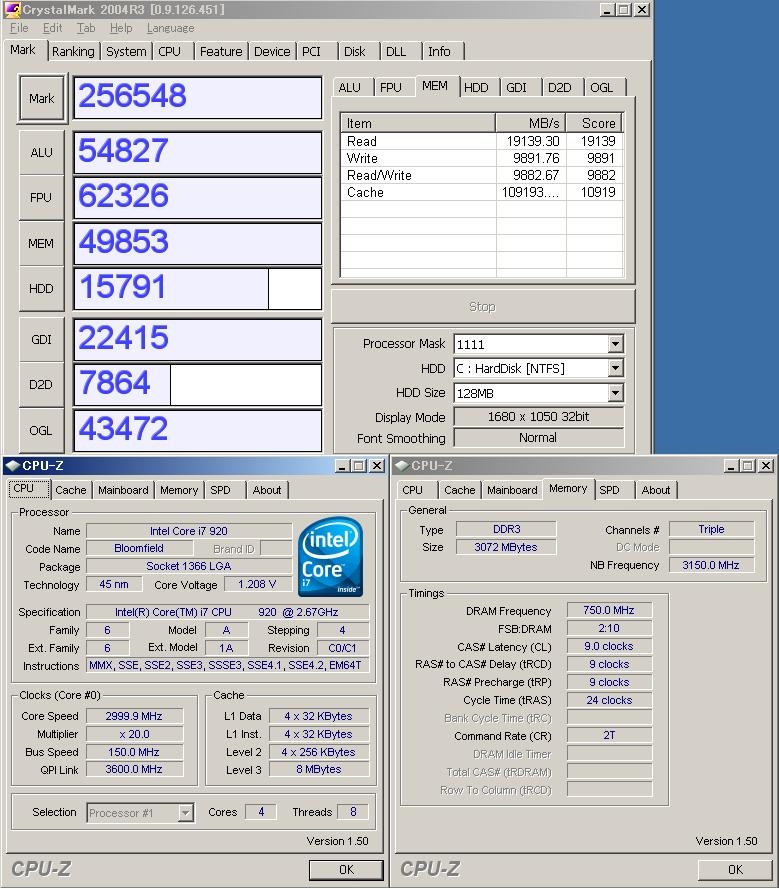Open the HDD Size dropdown
This screenshot has width=779, height=889.
point(614,394)
